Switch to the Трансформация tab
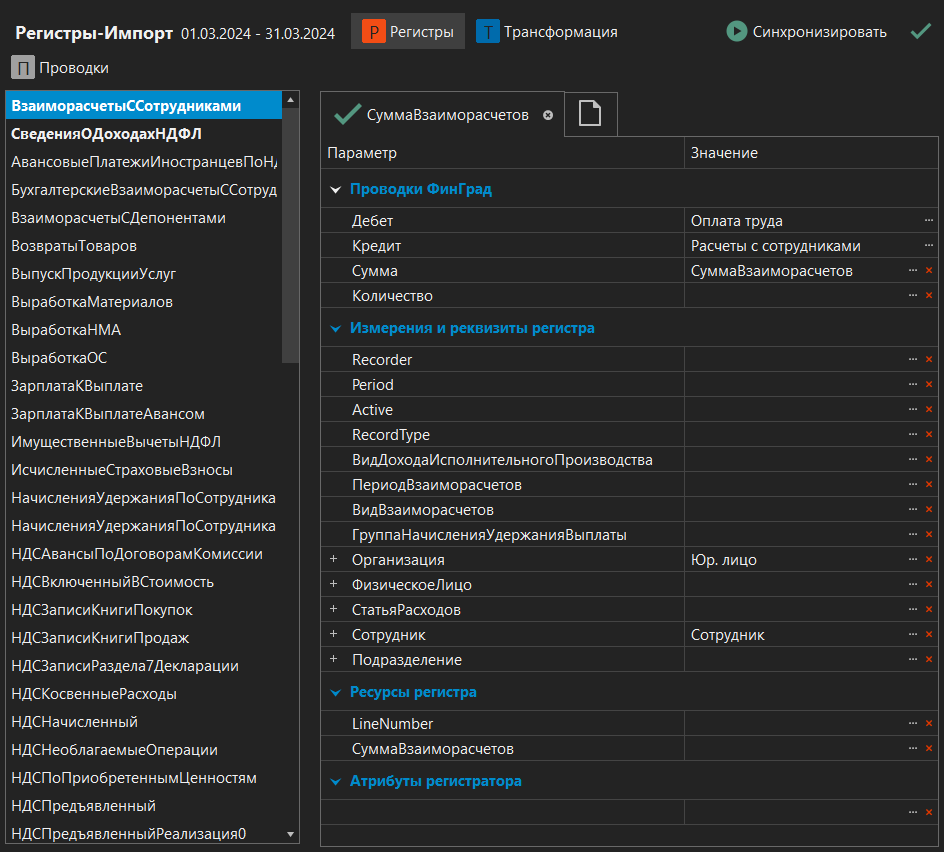This screenshot has width=944, height=852. click(x=546, y=32)
